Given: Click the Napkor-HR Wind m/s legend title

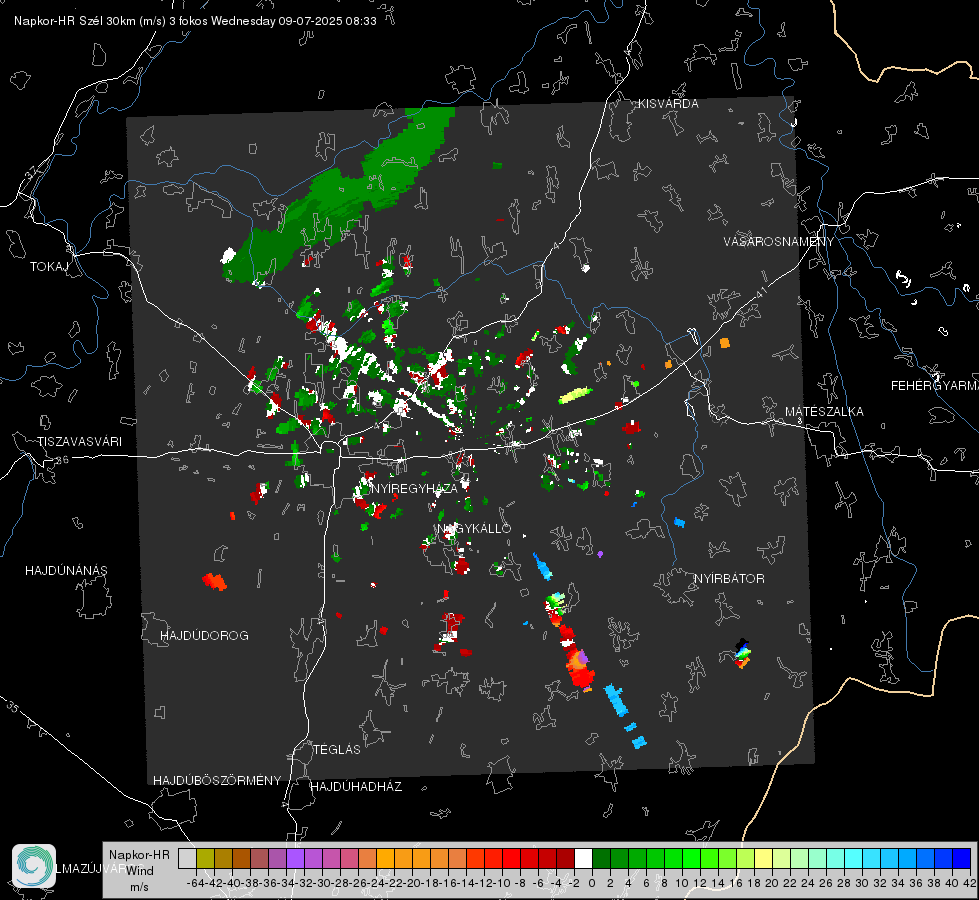Looking at the screenshot, I should point(139,871).
